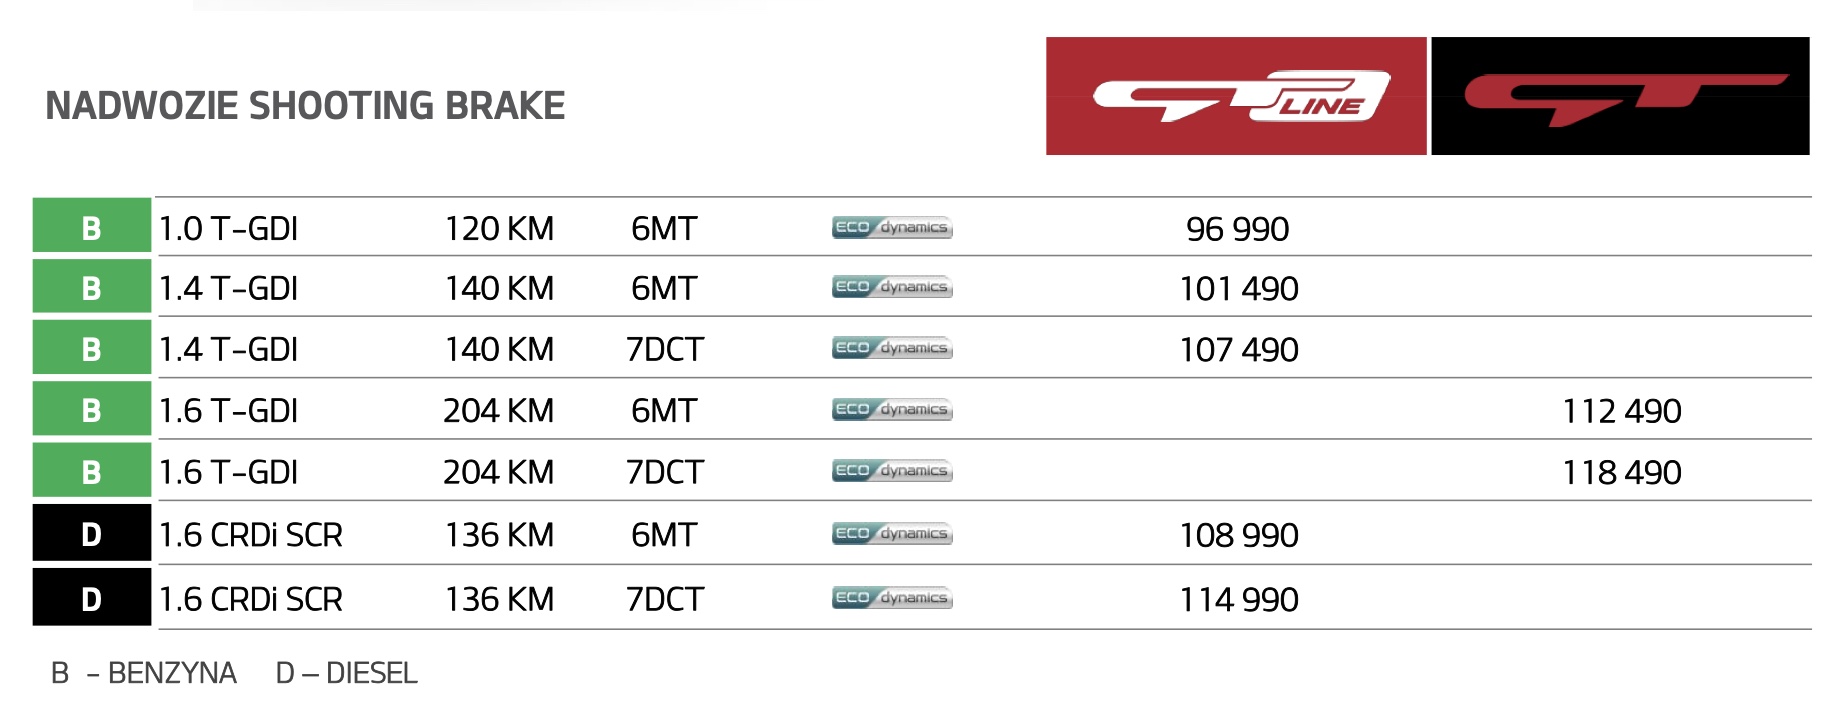Click ECO dynamics badge in 1.6 CRDi 7DCT row

(x=892, y=598)
